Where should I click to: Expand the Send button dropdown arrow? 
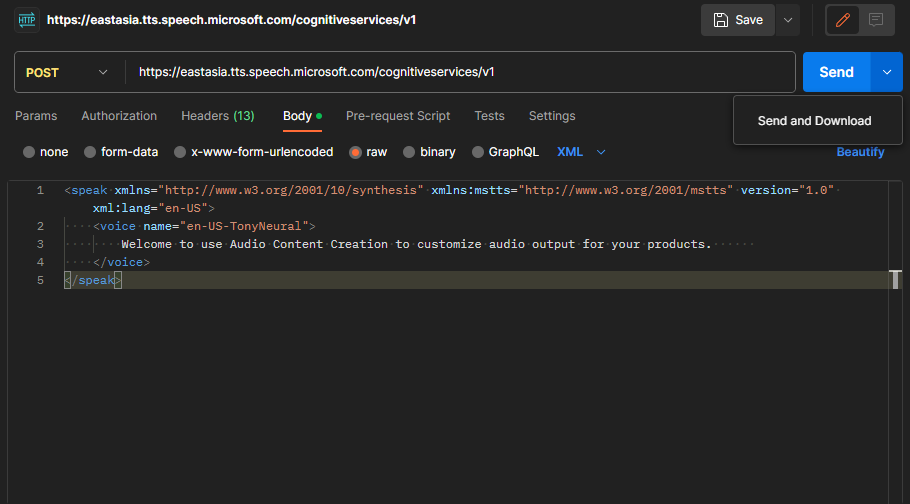click(x=887, y=72)
